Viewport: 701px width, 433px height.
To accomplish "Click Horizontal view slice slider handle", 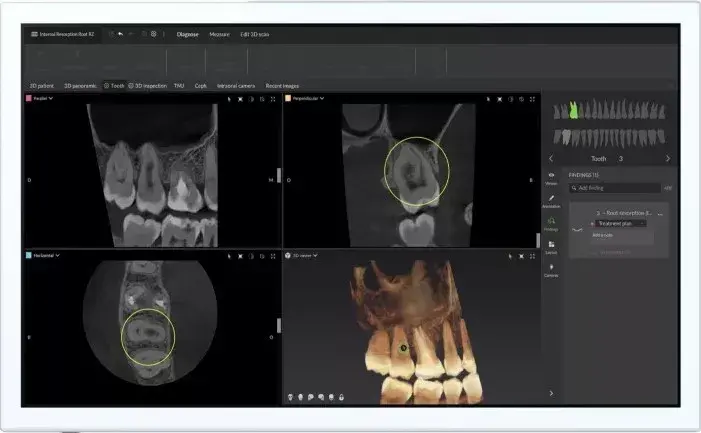I will click(279, 325).
